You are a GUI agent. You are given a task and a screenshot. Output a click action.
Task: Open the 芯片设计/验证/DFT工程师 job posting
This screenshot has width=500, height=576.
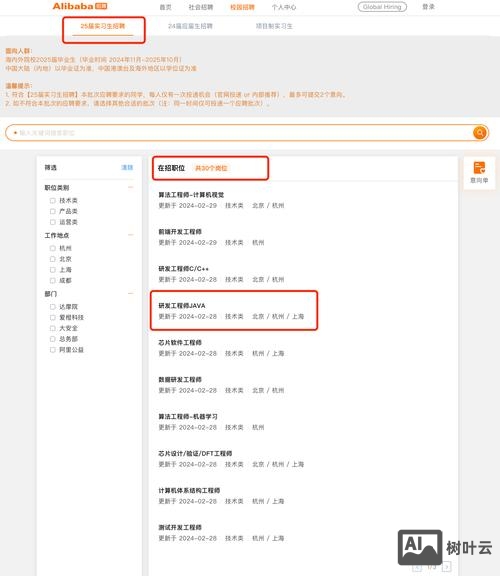(x=195, y=453)
